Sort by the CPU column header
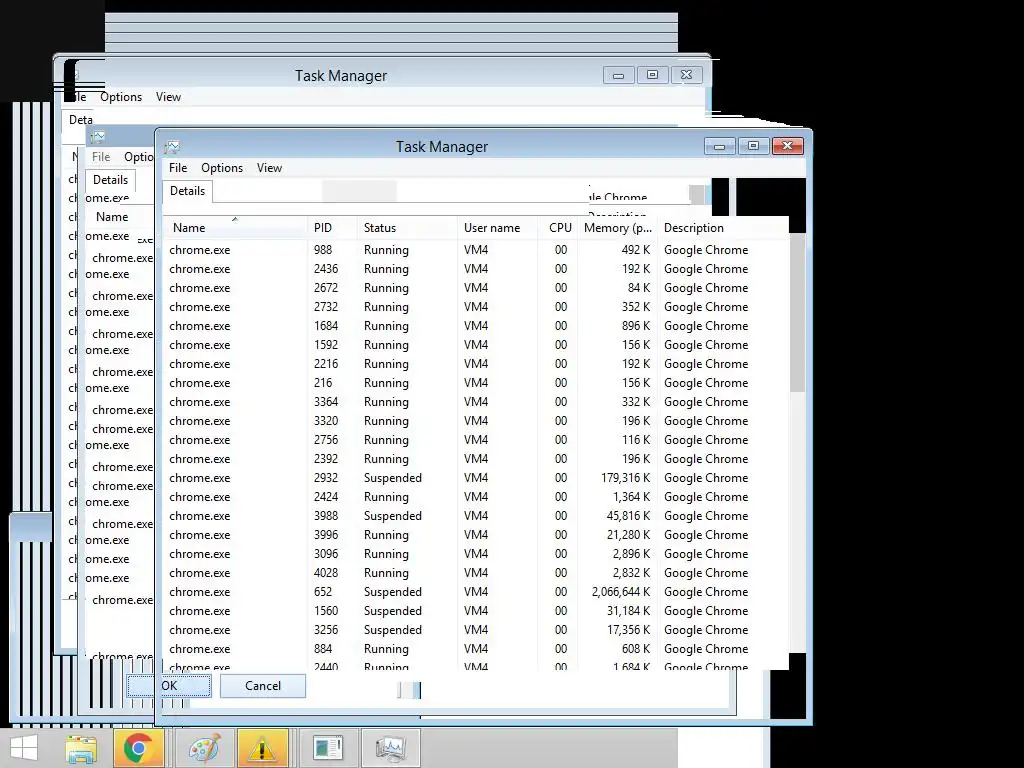The width and height of the screenshot is (1024, 768). pyautogui.click(x=558, y=228)
